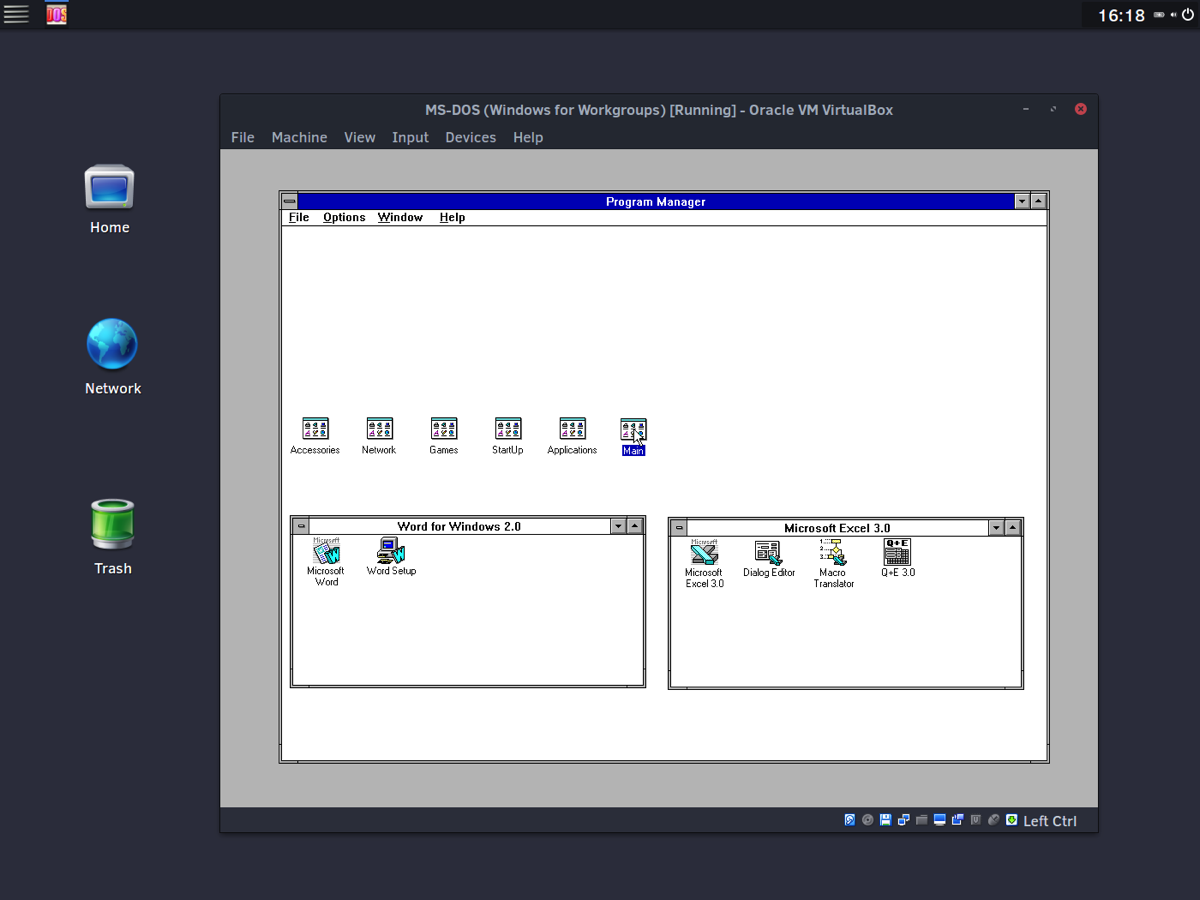Click VirtualBox overlapping windows status icon
The image size is (1200, 900).
(x=957, y=820)
